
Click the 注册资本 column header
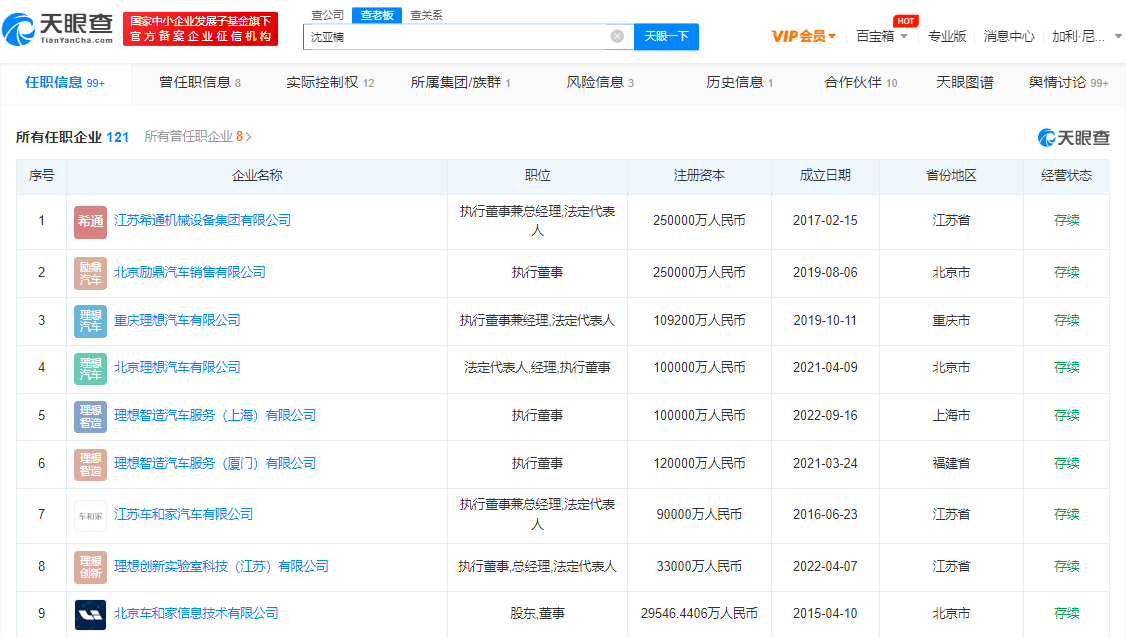pyautogui.click(x=699, y=175)
